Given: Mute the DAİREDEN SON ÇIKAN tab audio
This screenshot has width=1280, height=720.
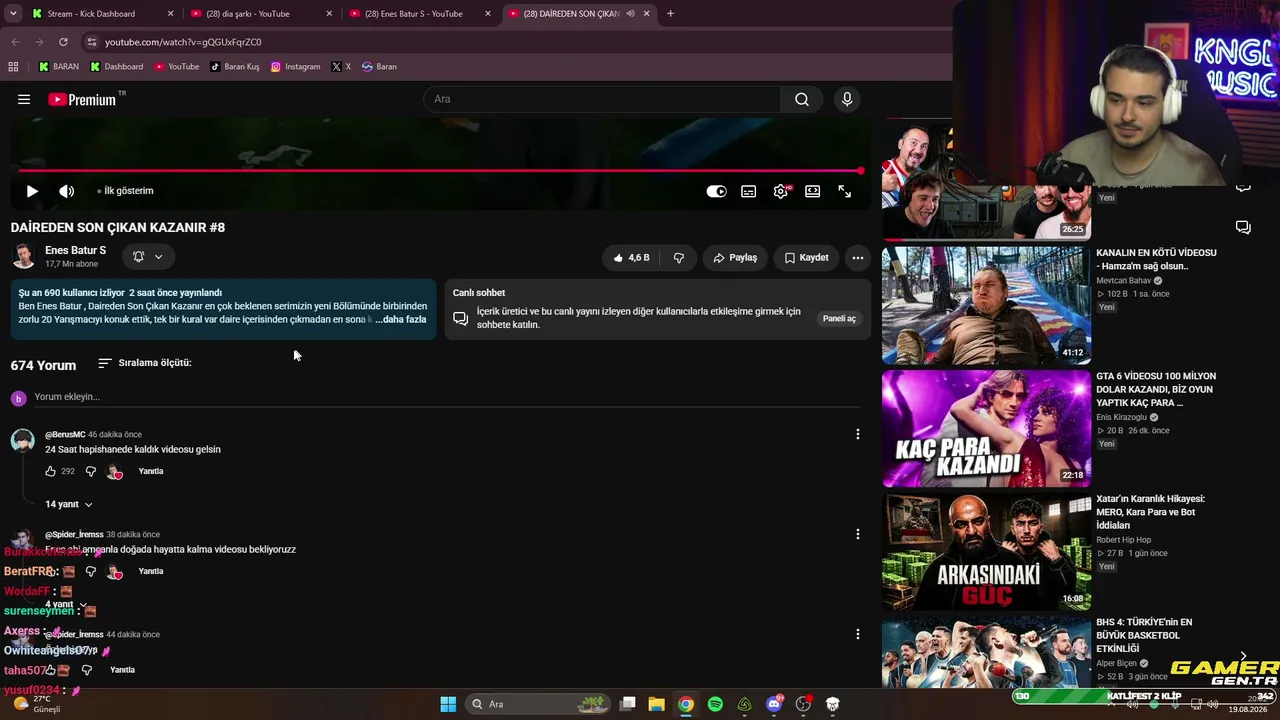Looking at the screenshot, I should click(x=630, y=14).
